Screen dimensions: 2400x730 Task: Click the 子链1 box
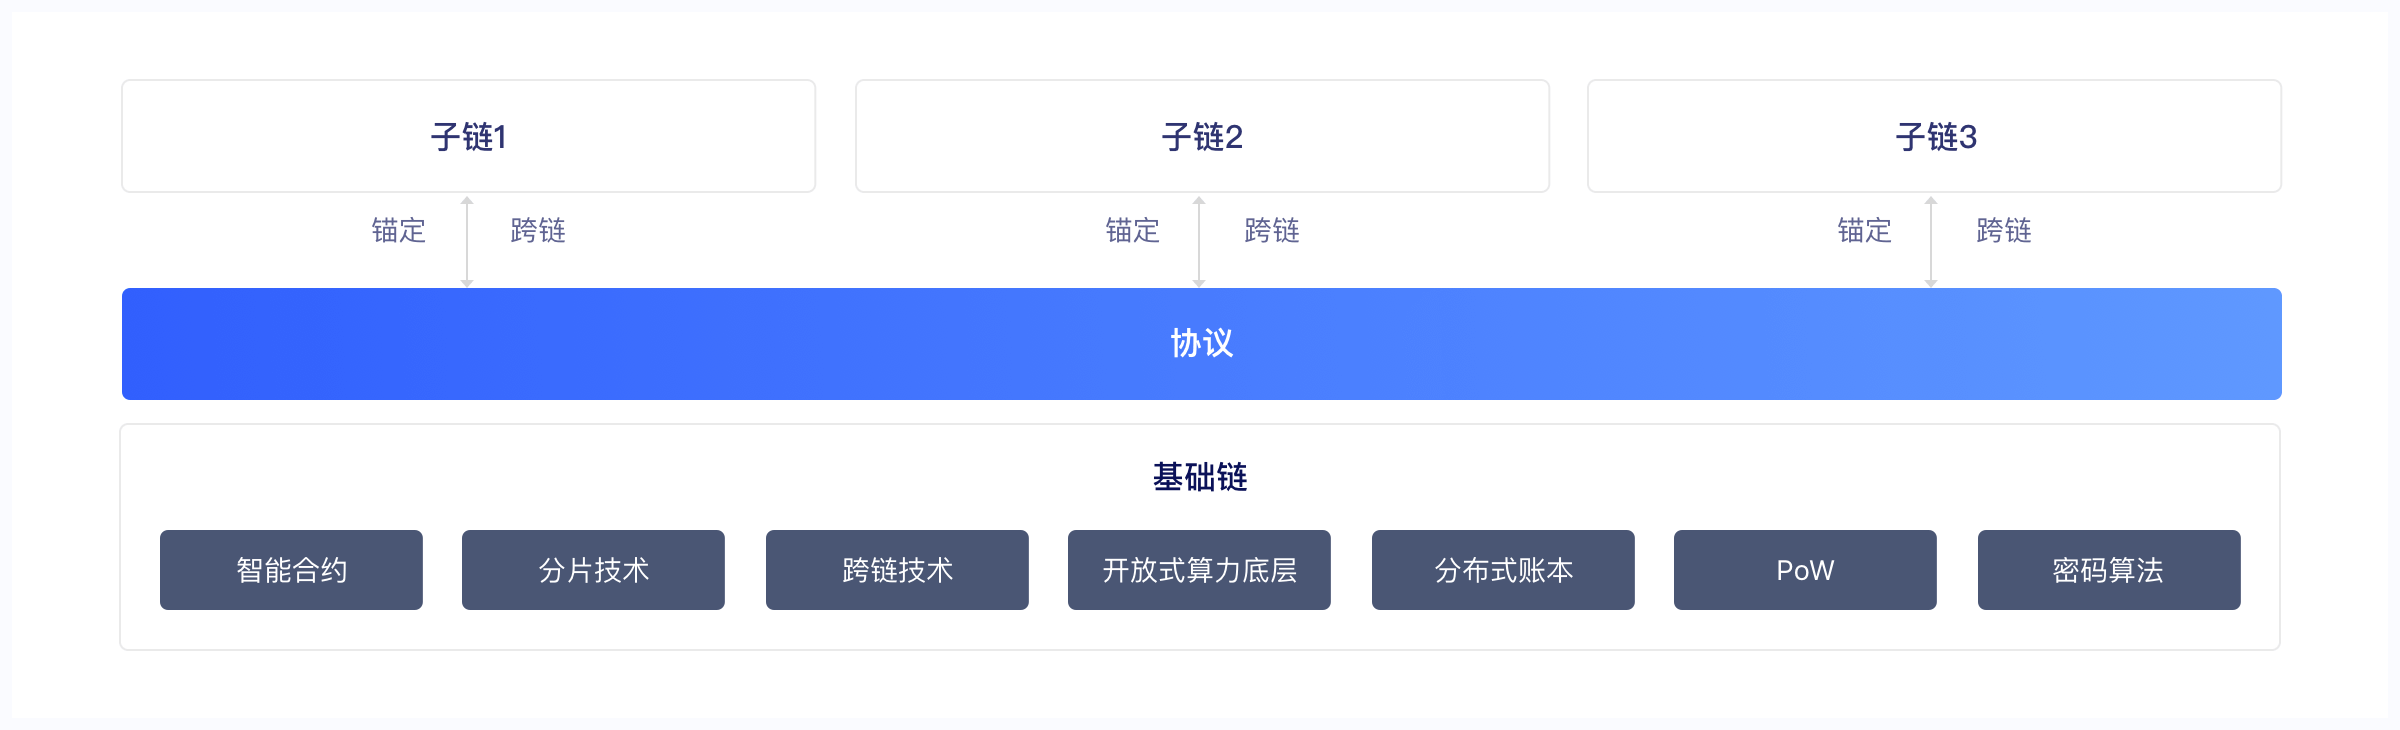[x=468, y=136]
